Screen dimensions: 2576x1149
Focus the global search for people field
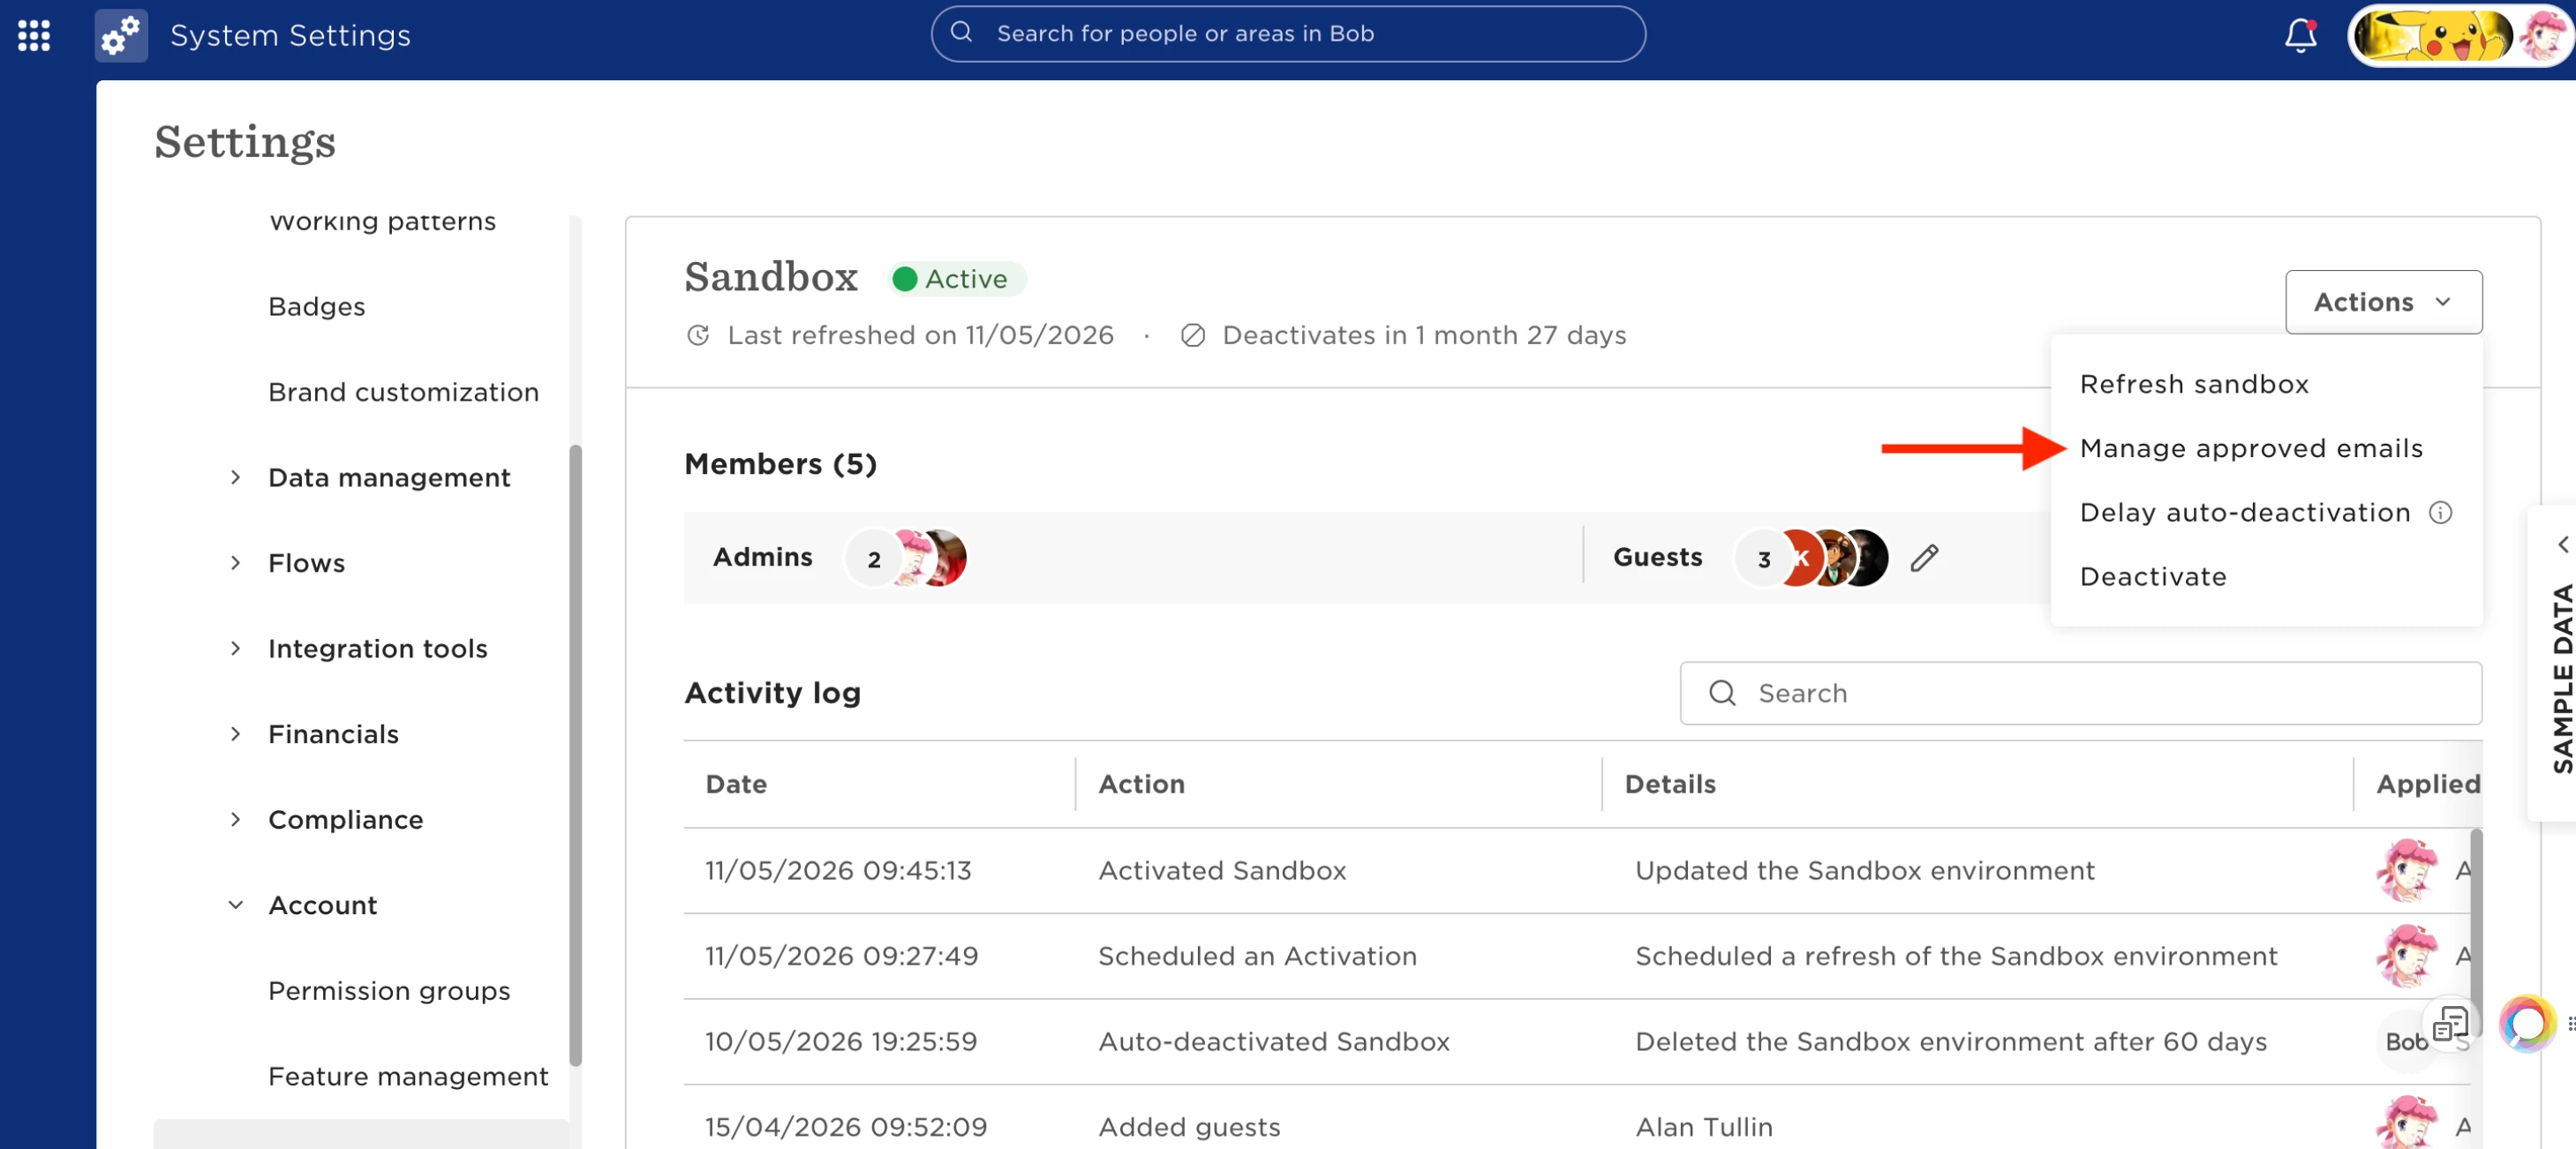[x=1288, y=33]
